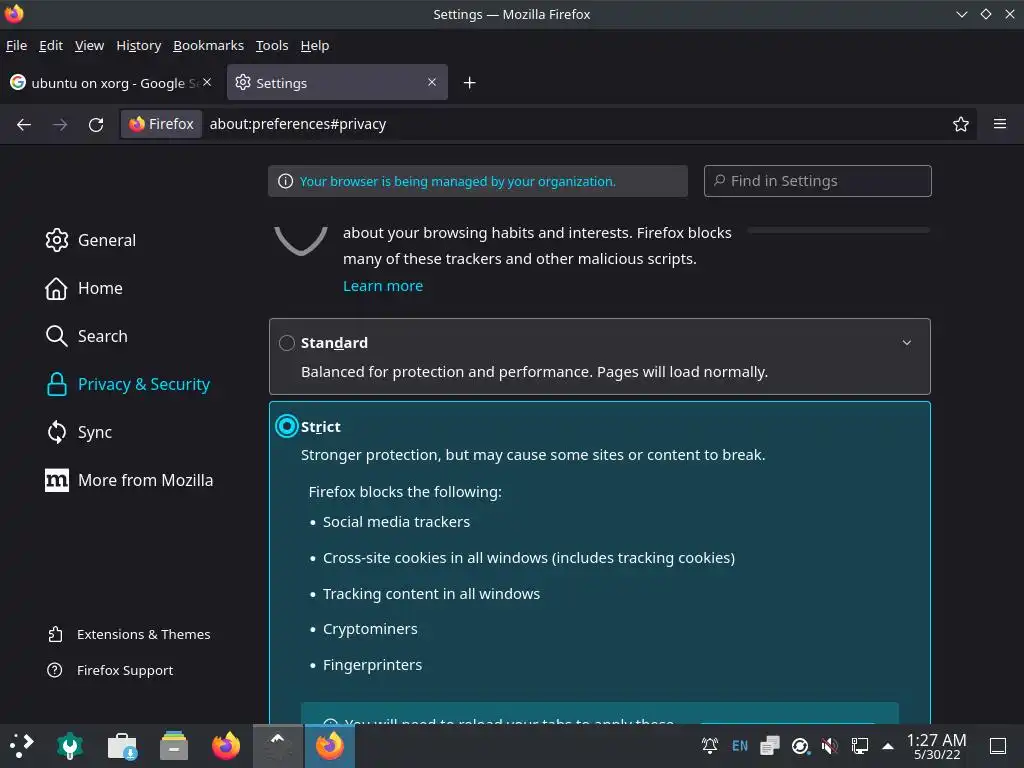Select the Standard protection radio button

(287, 343)
